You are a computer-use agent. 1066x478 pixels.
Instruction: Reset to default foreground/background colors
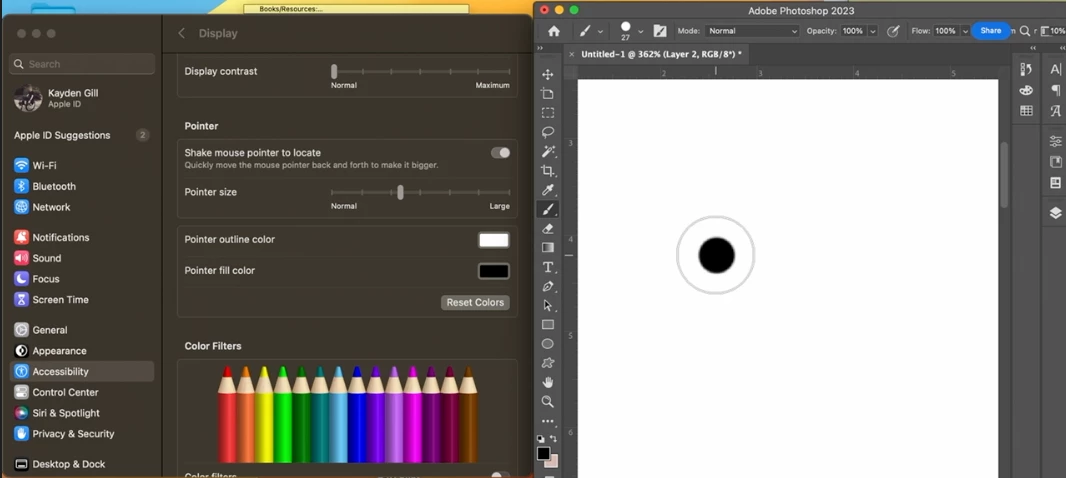pyautogui.click(x=540, y=439)
